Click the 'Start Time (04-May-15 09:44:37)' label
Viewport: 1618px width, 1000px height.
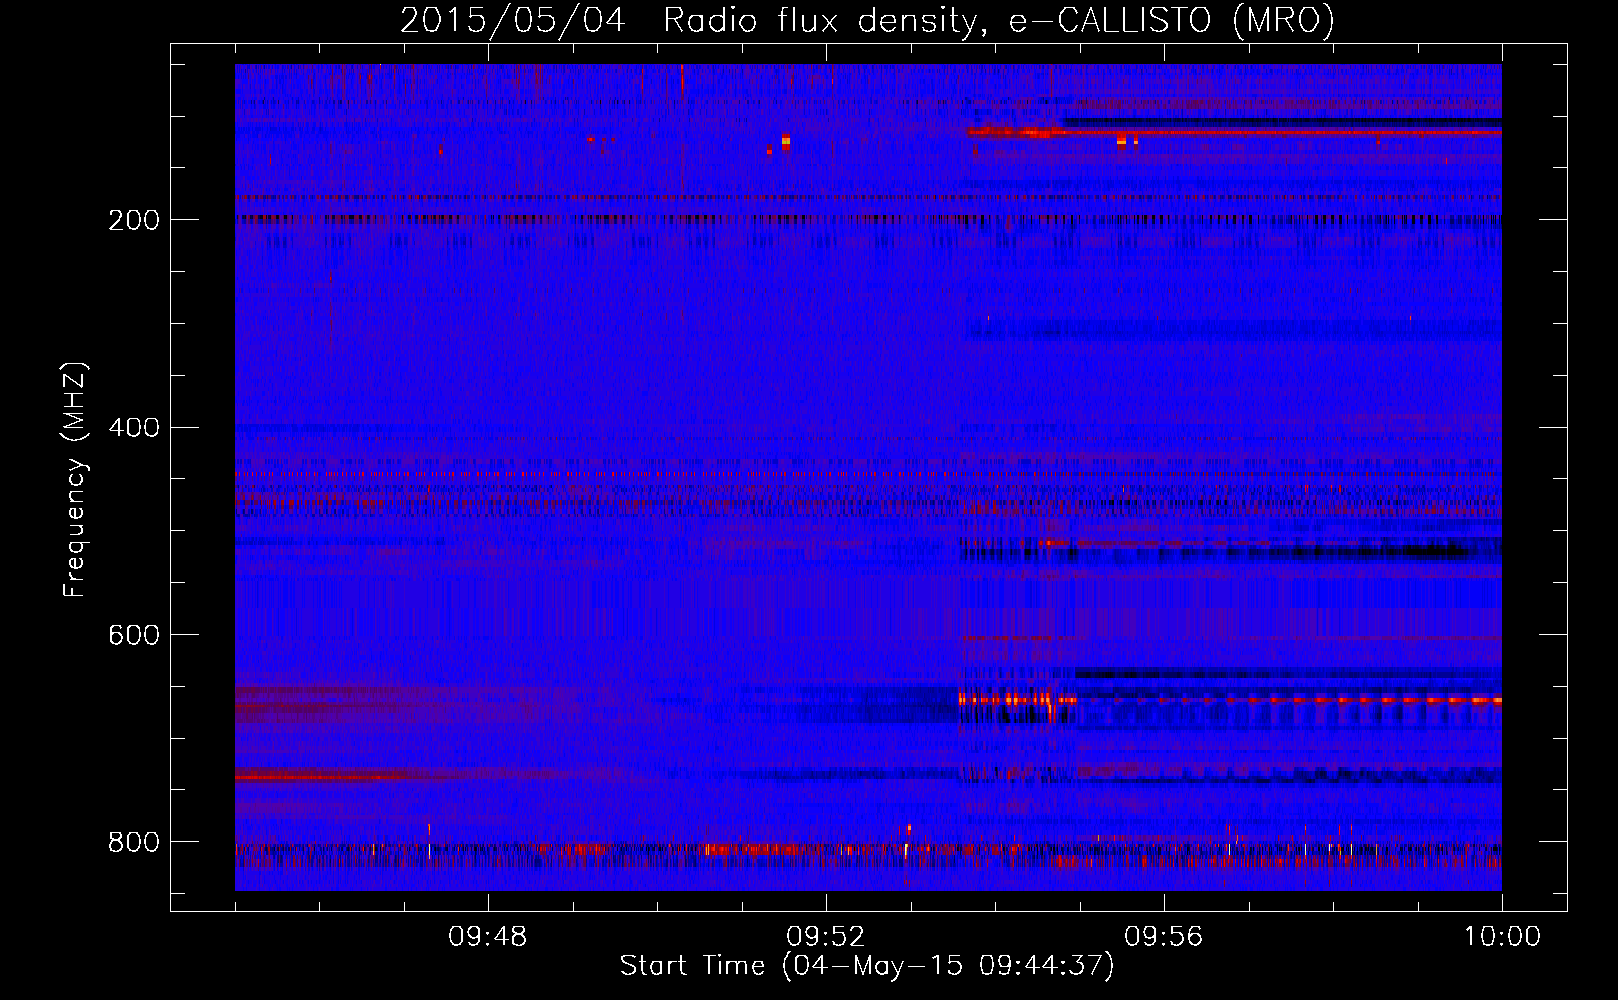pyautogui.click(x=867, y=965)
